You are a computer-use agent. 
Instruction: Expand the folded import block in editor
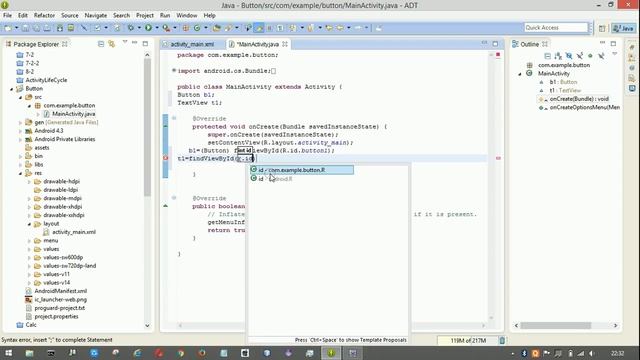coord(173,70)
